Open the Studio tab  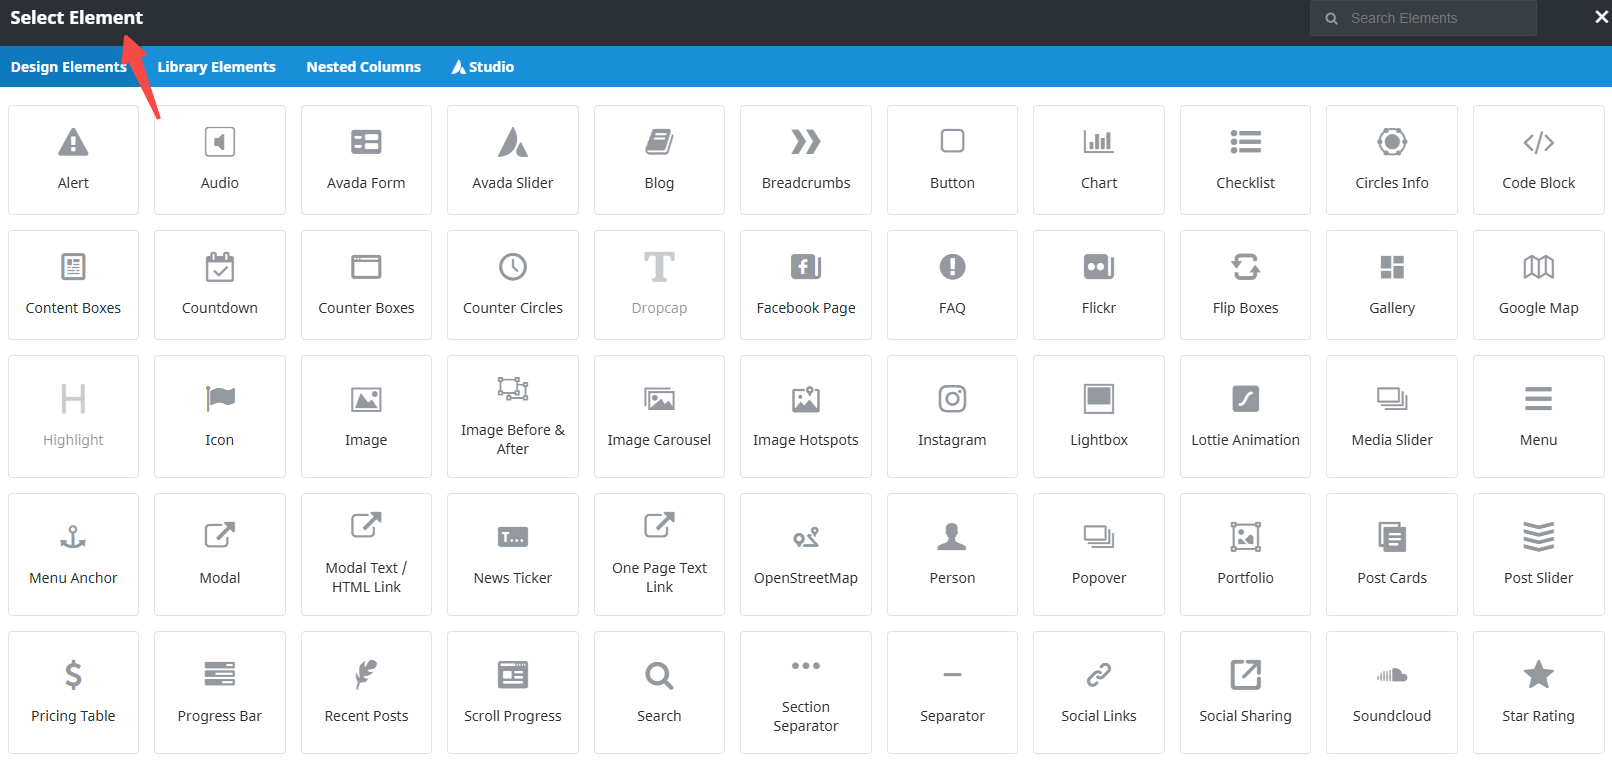pyautogui.click(x=483, y=67)
